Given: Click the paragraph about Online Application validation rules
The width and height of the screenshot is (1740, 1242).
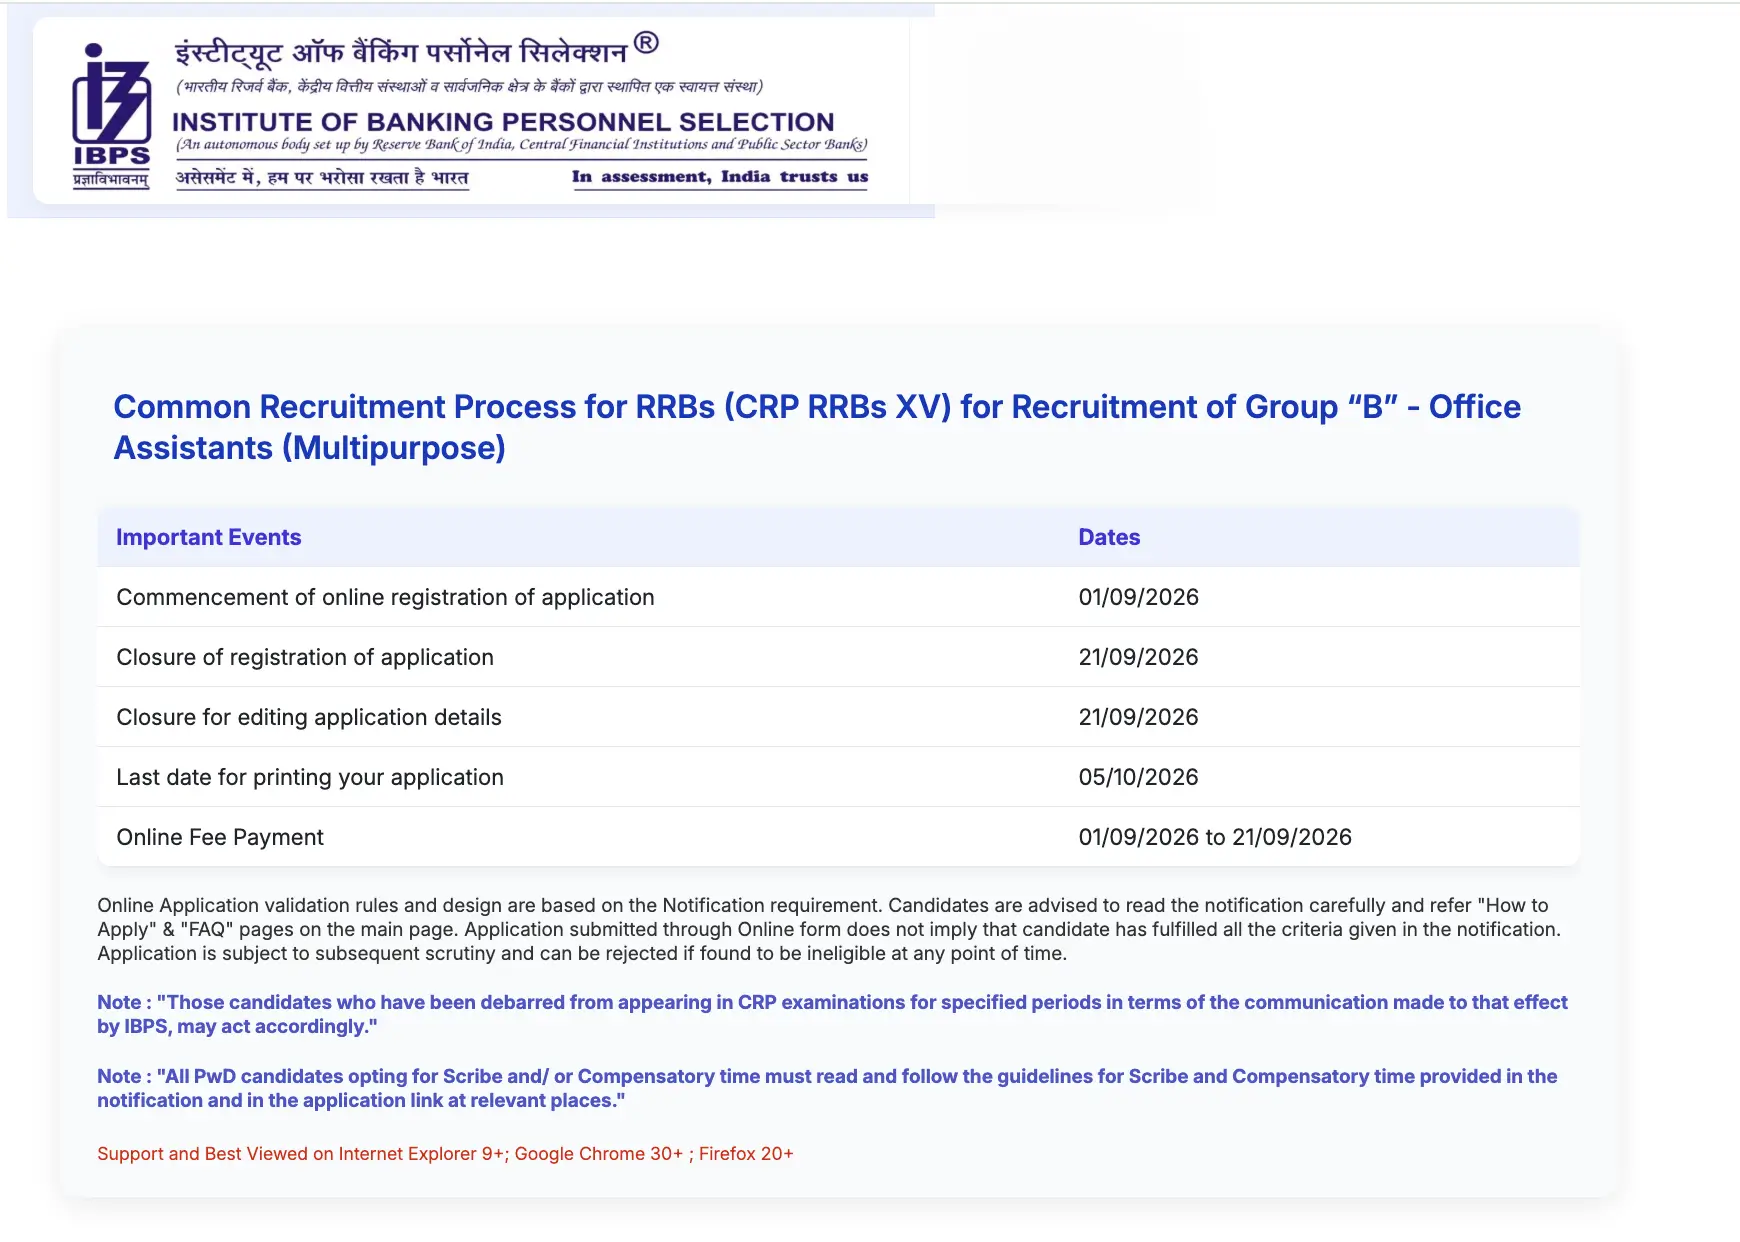Looking at the screenshot, I should pos(829,929).
